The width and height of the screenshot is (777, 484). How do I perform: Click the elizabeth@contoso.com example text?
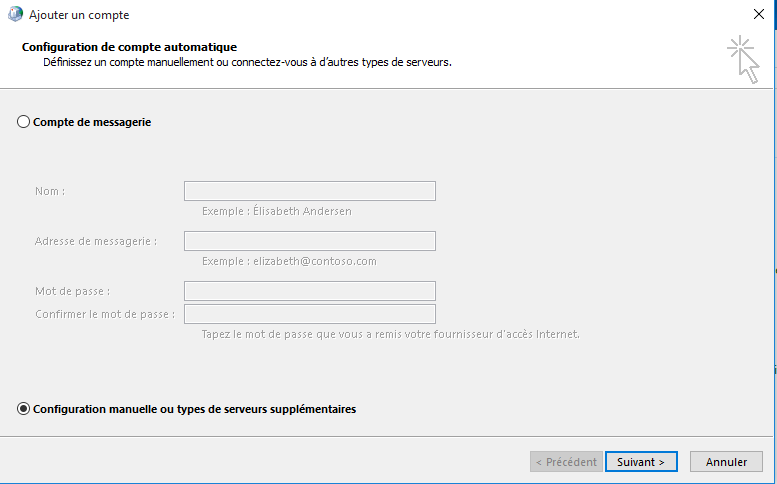(x=288, y=261)
